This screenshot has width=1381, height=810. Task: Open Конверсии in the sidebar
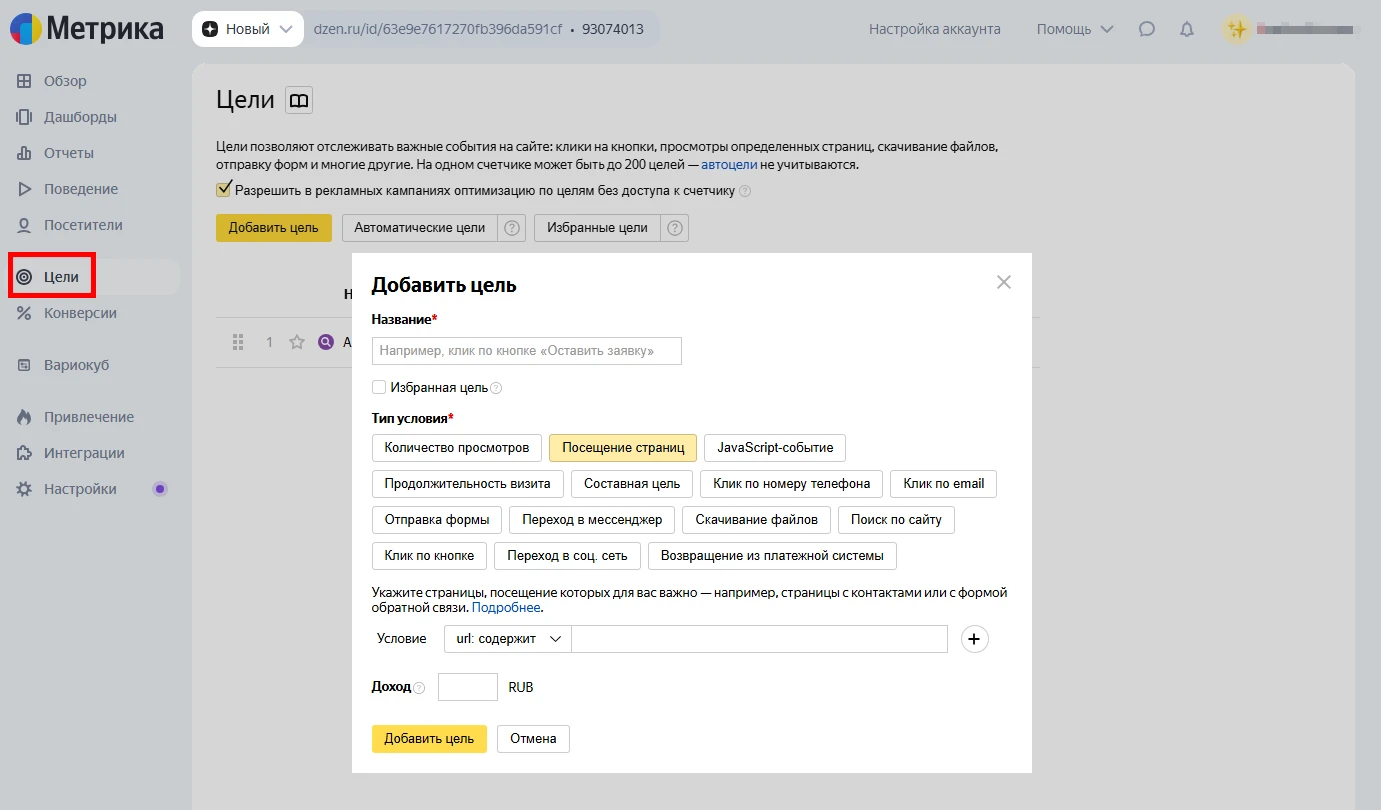click(80, 313)
